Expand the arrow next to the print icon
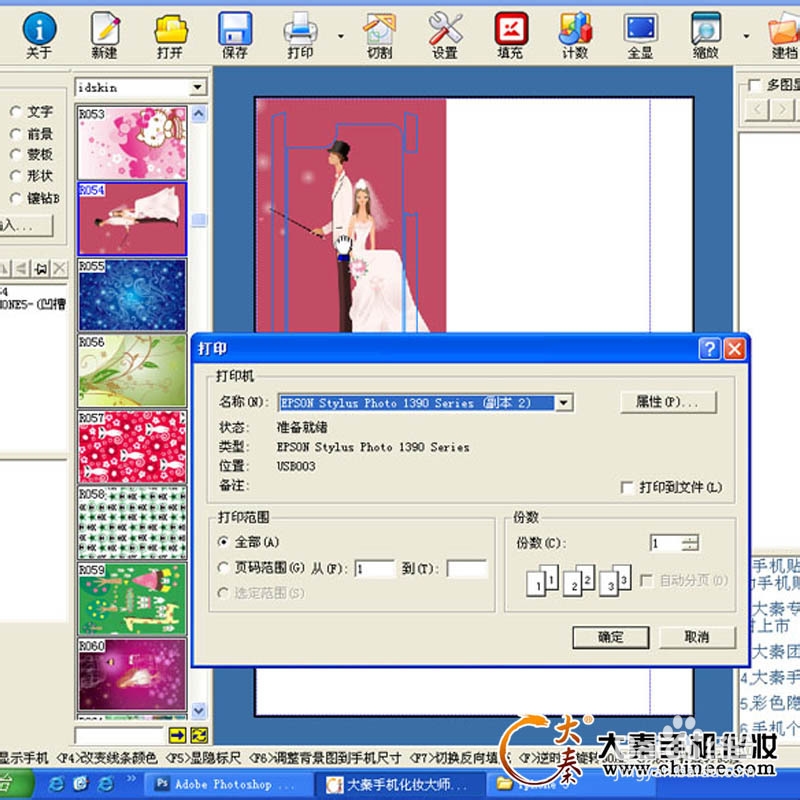This screenshot has width=800, height=800. tap(341, 36)
